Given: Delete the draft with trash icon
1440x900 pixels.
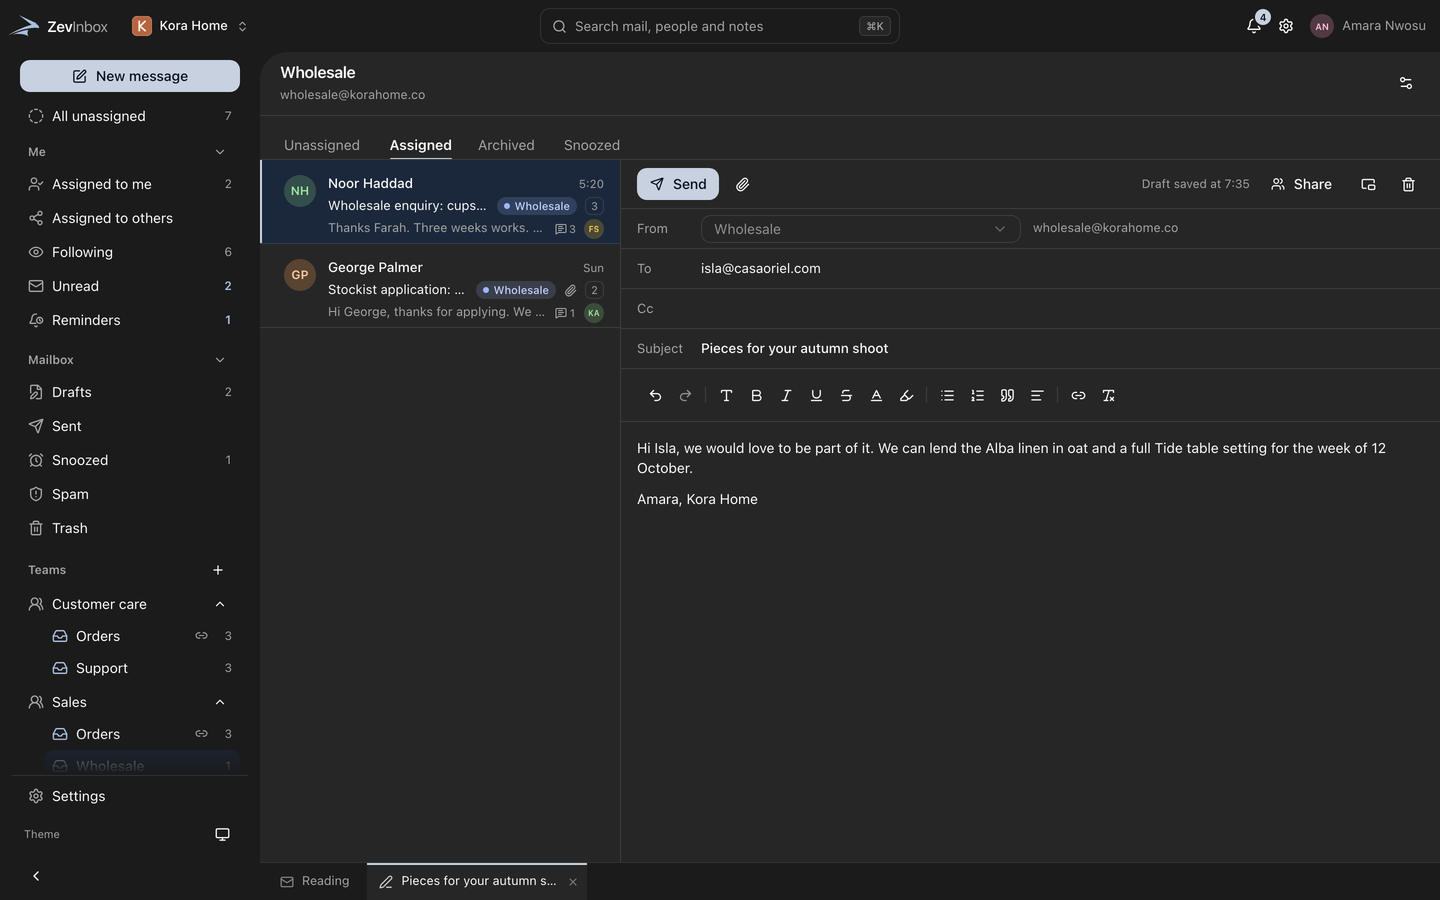Looking at the screenshot, I should point(1408,184).
